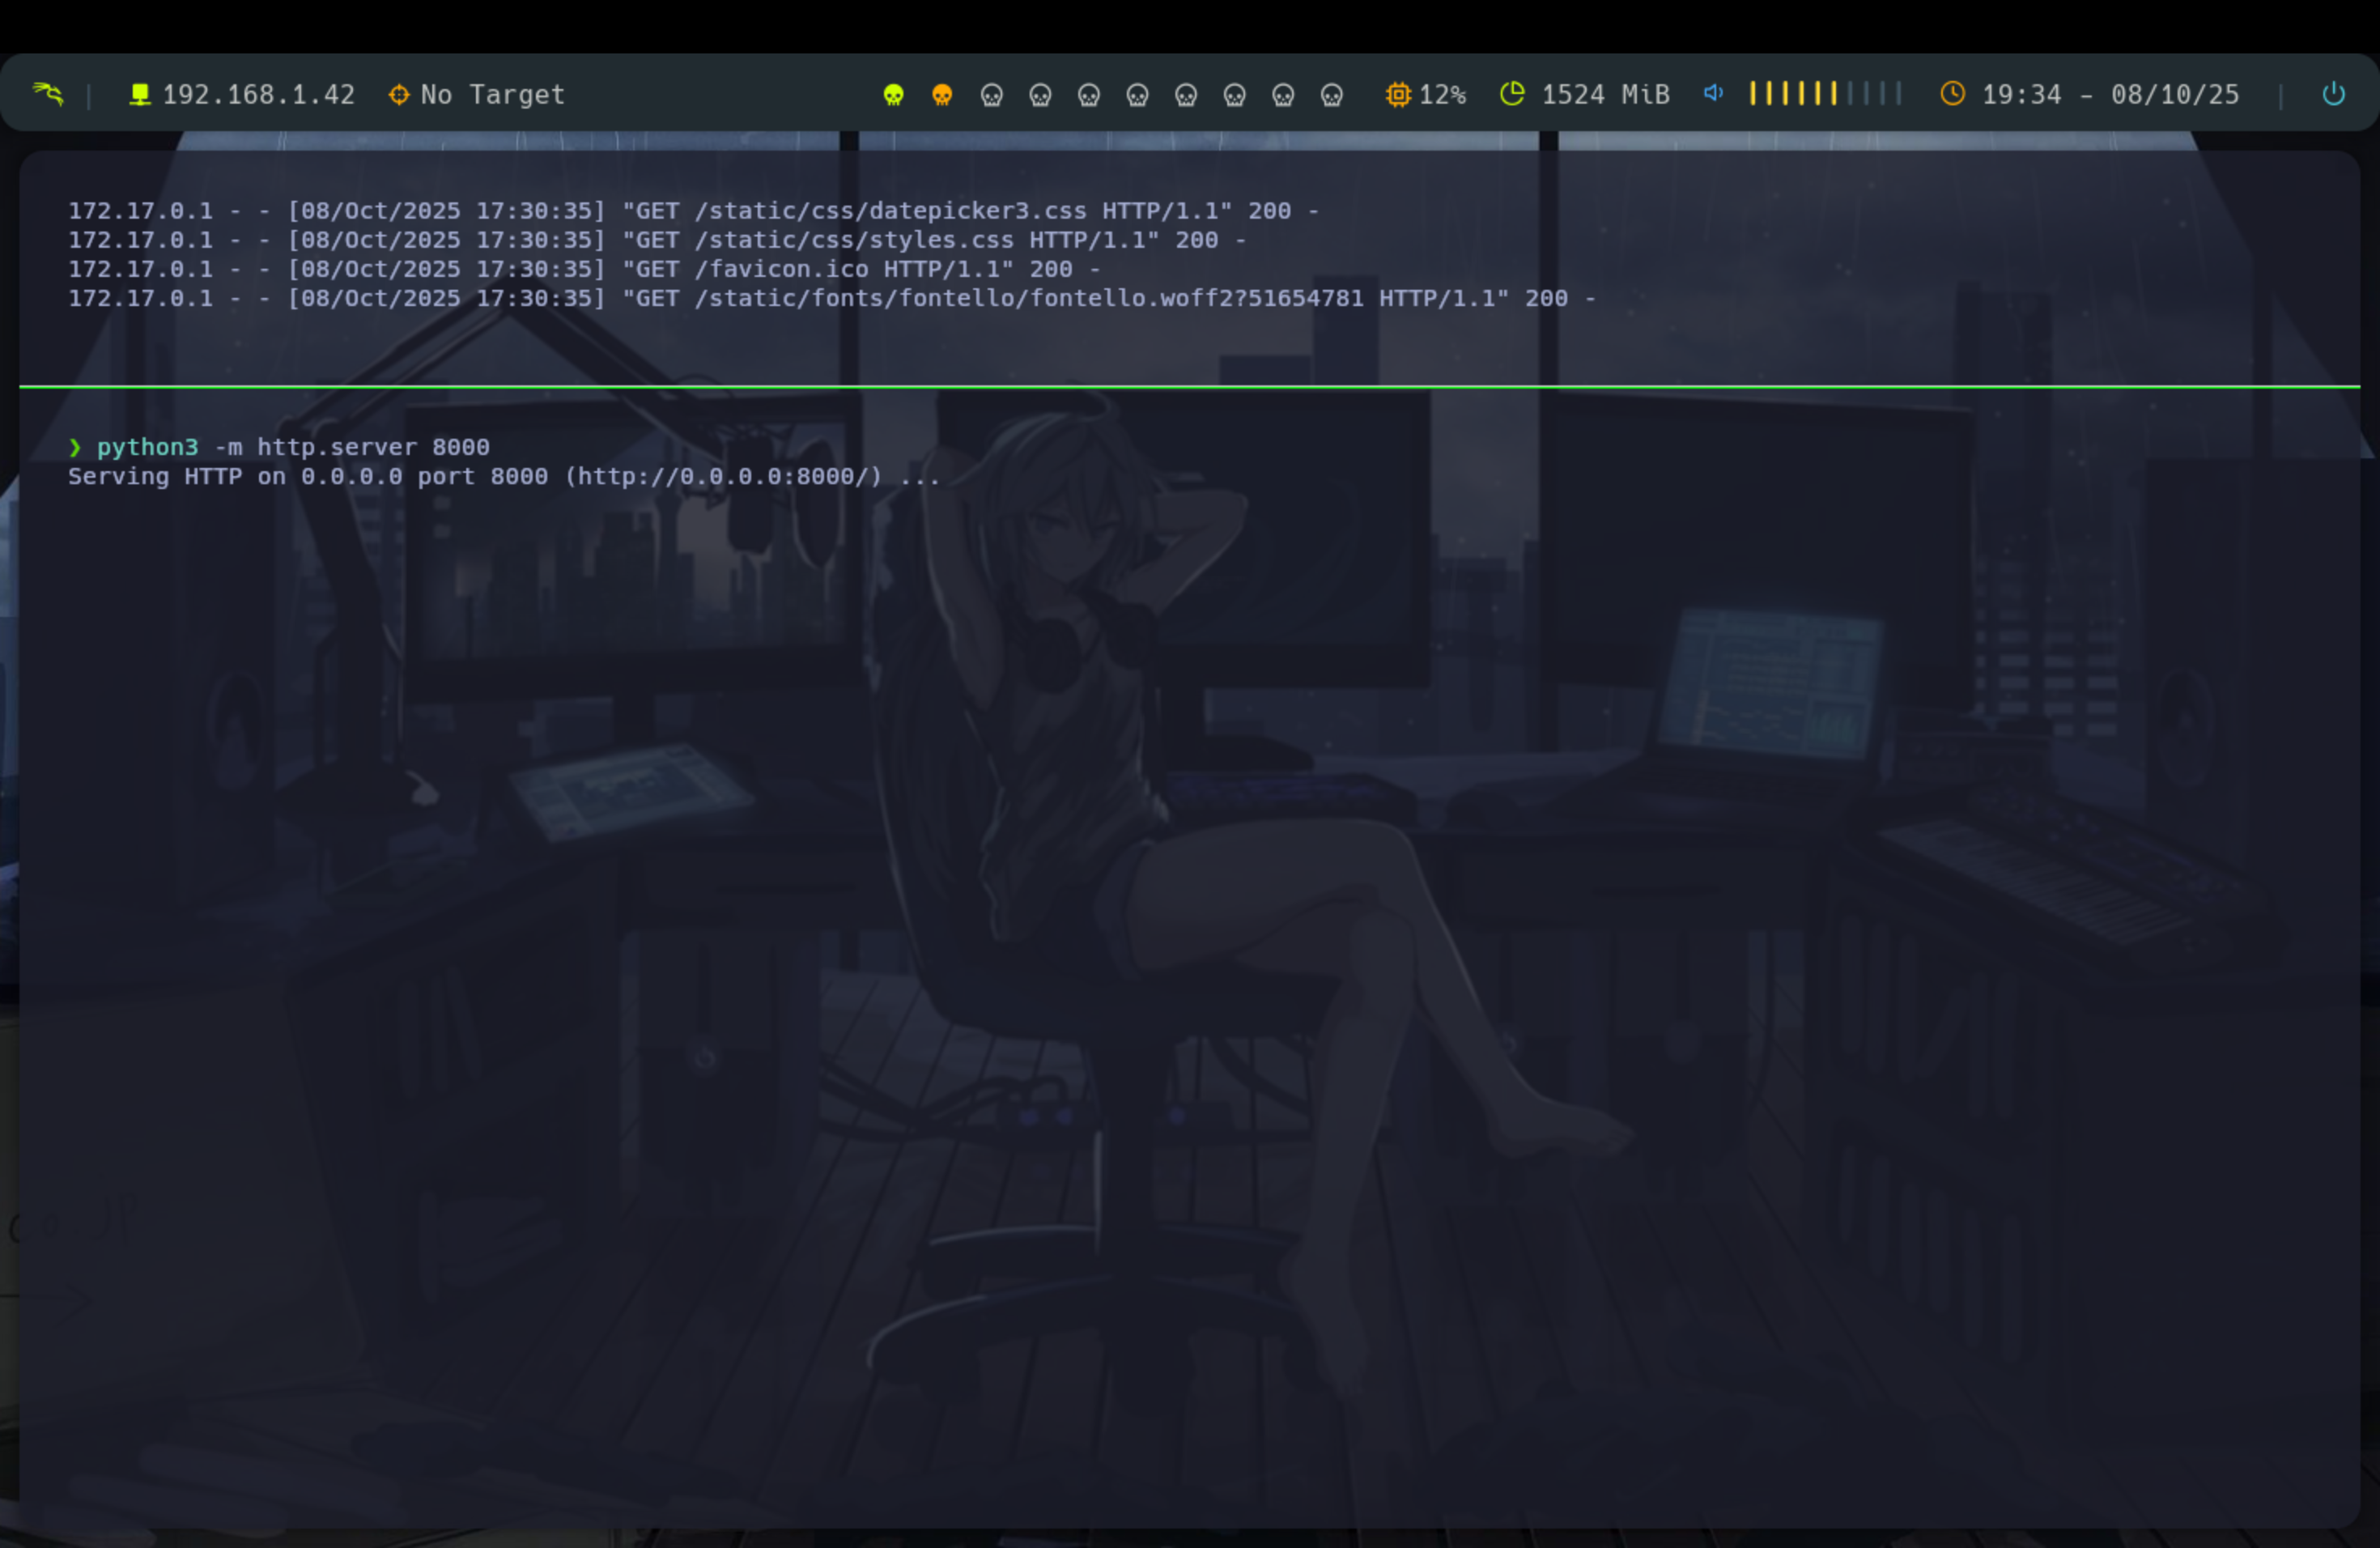This screenshot has height=1548, width=2380.
Task: Click the network ethernet IP icon
Action: click(x=140, y=94)
